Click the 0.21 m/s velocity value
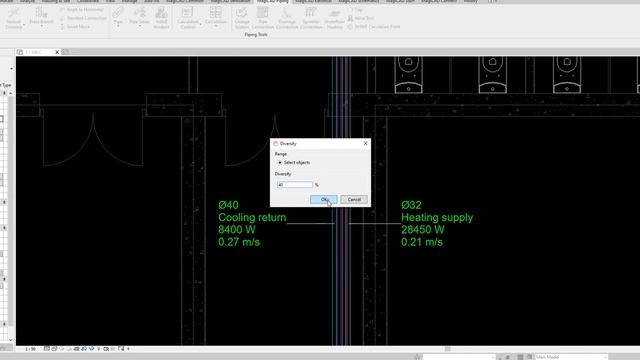This screenshot has width=640, height=360. click(422, 242)
